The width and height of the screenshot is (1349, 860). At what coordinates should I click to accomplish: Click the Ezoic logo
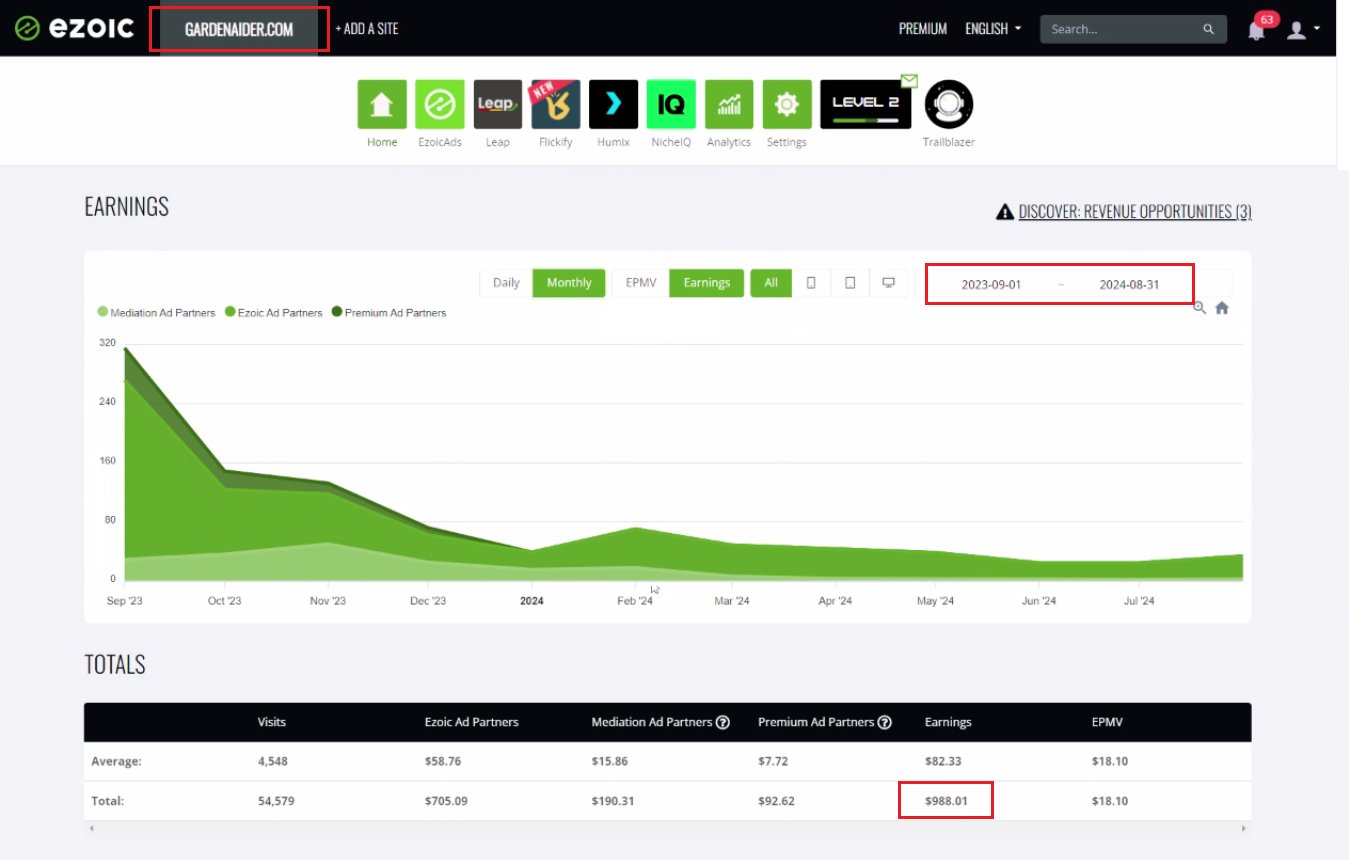(x=75, y=28)
